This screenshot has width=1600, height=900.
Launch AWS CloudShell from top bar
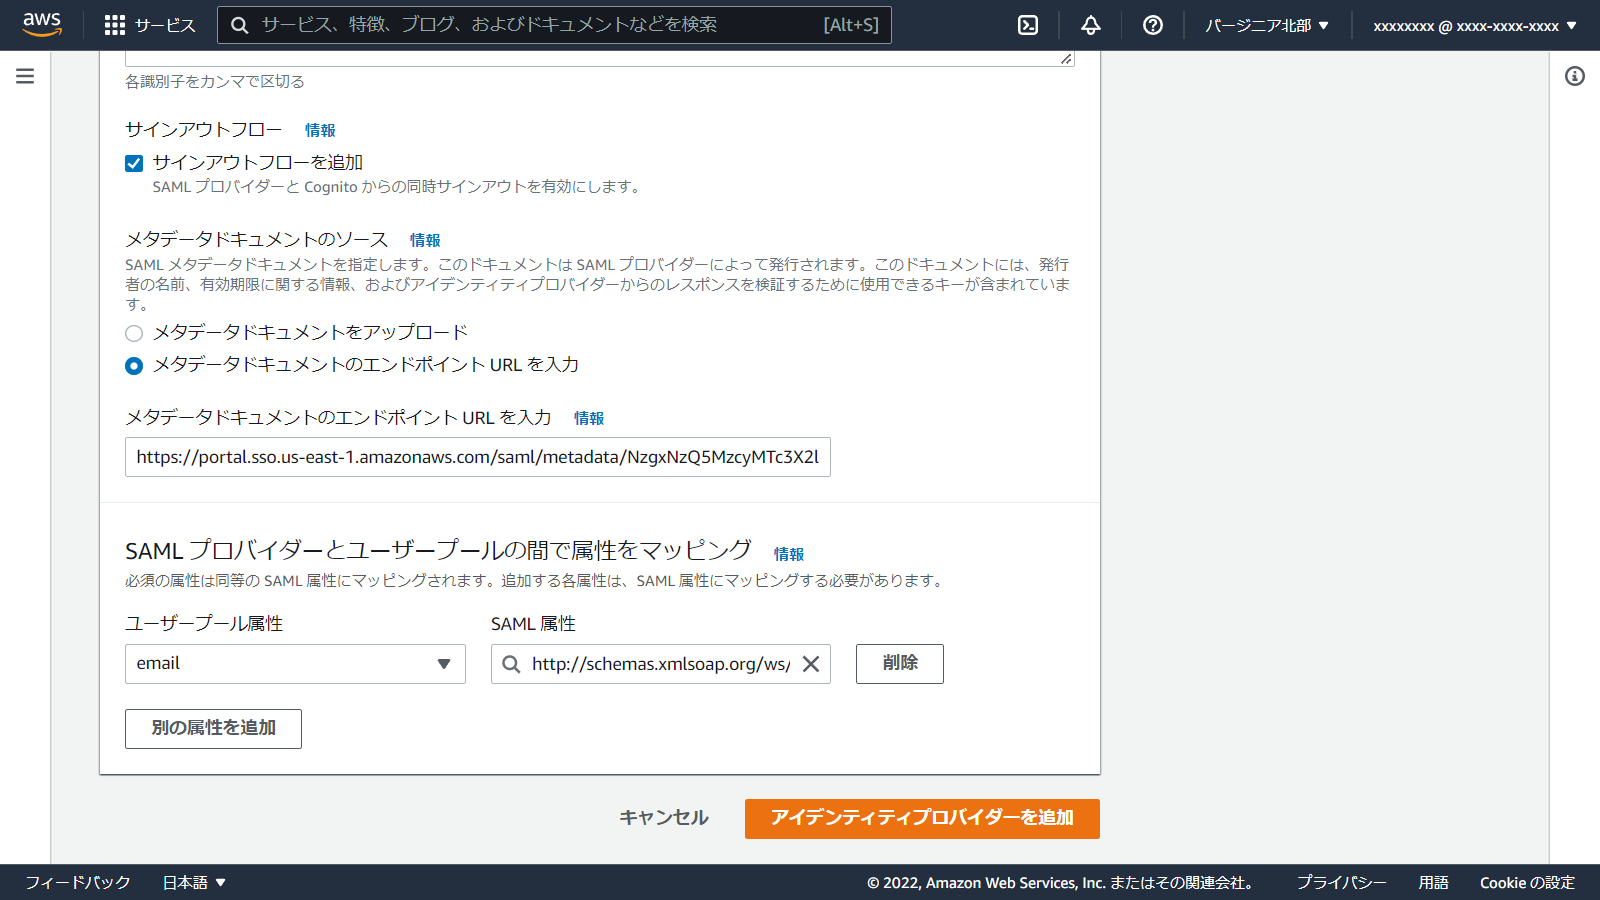pos(1028,25)
